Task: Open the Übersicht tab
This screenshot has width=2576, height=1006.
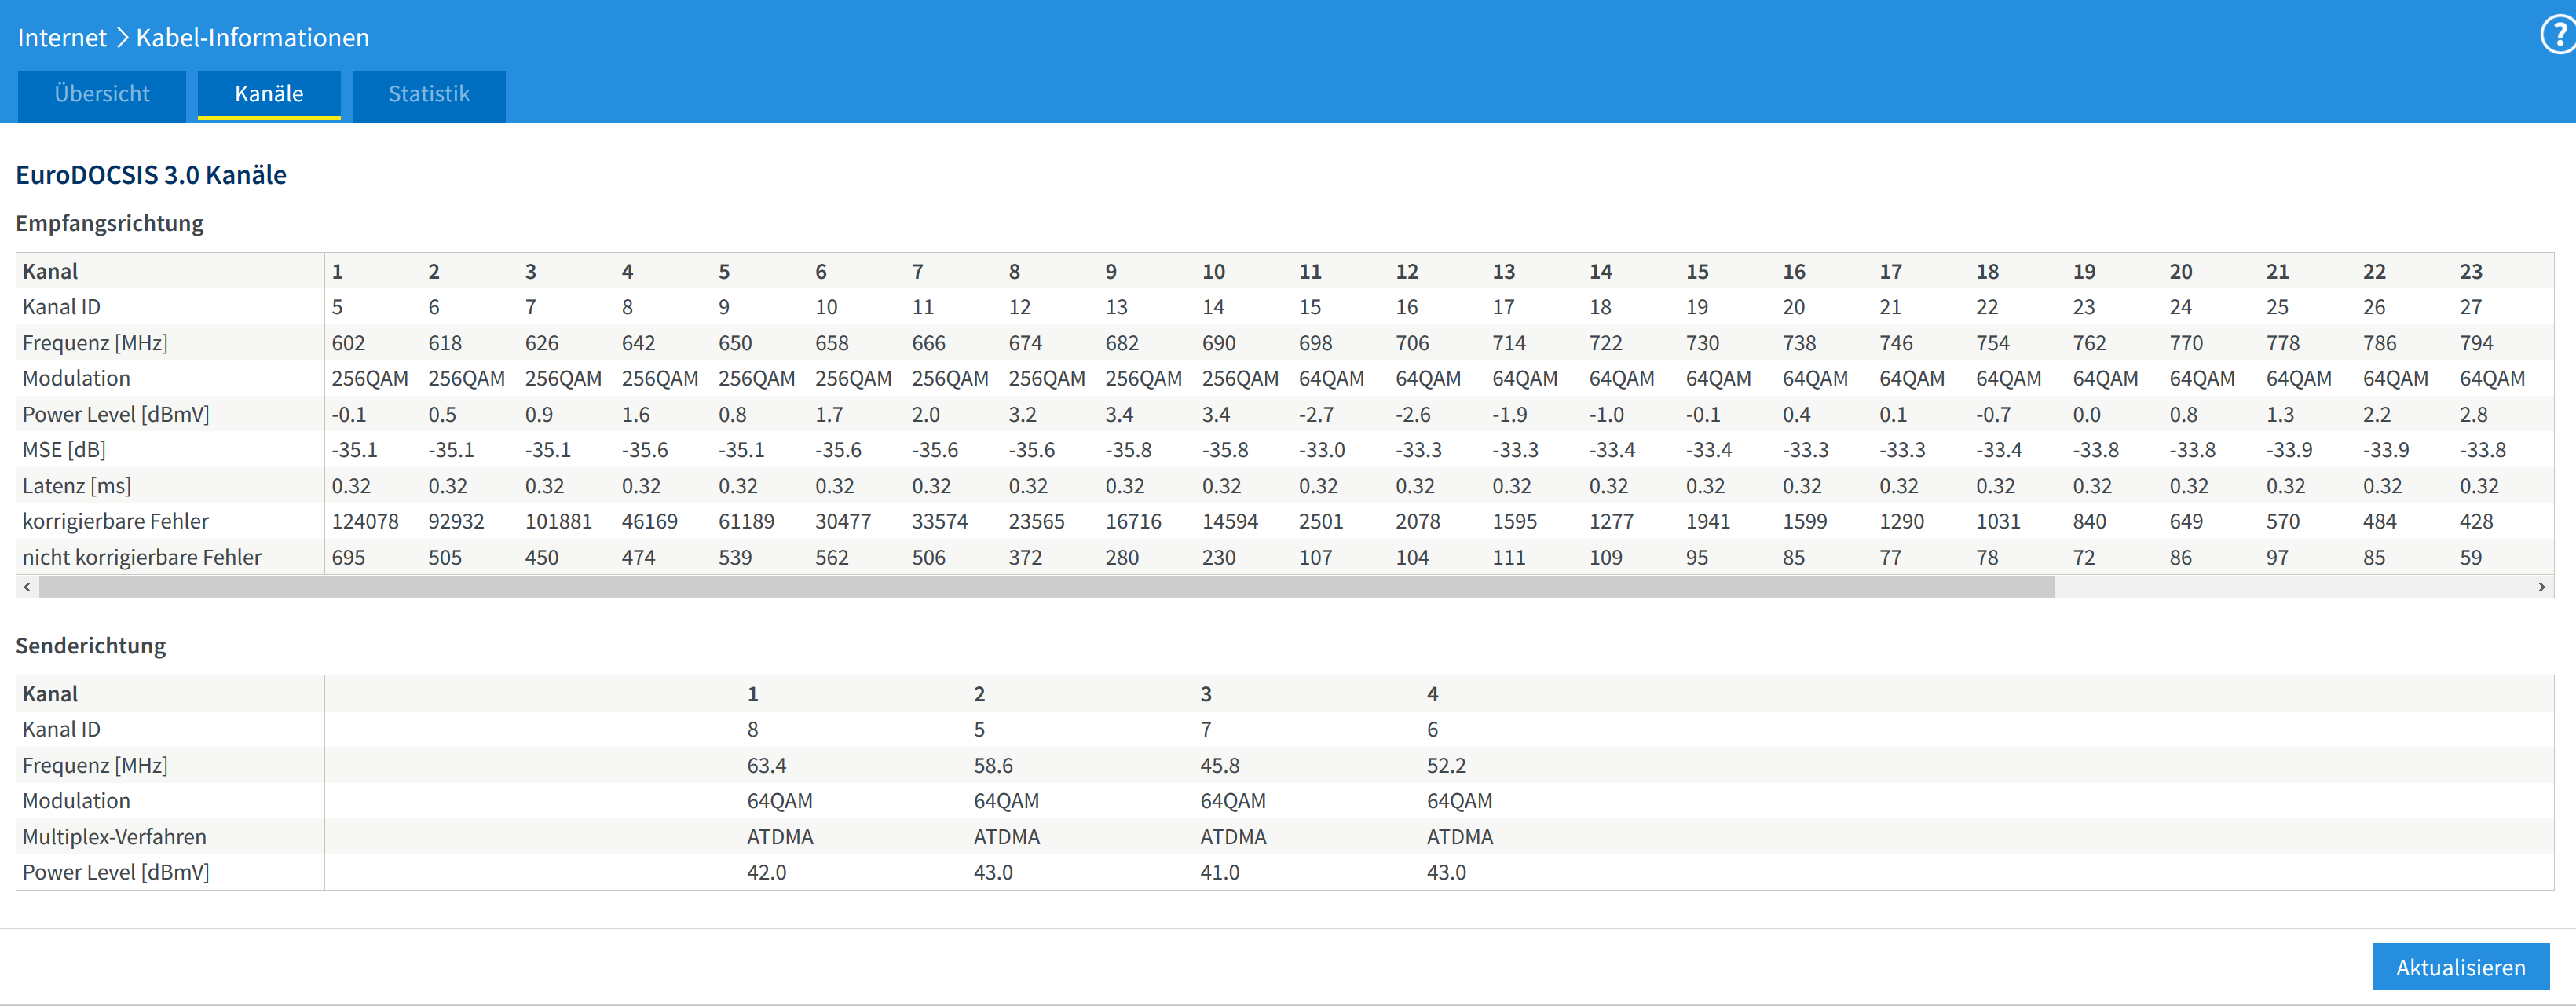Action: click(x=102, y=94)
